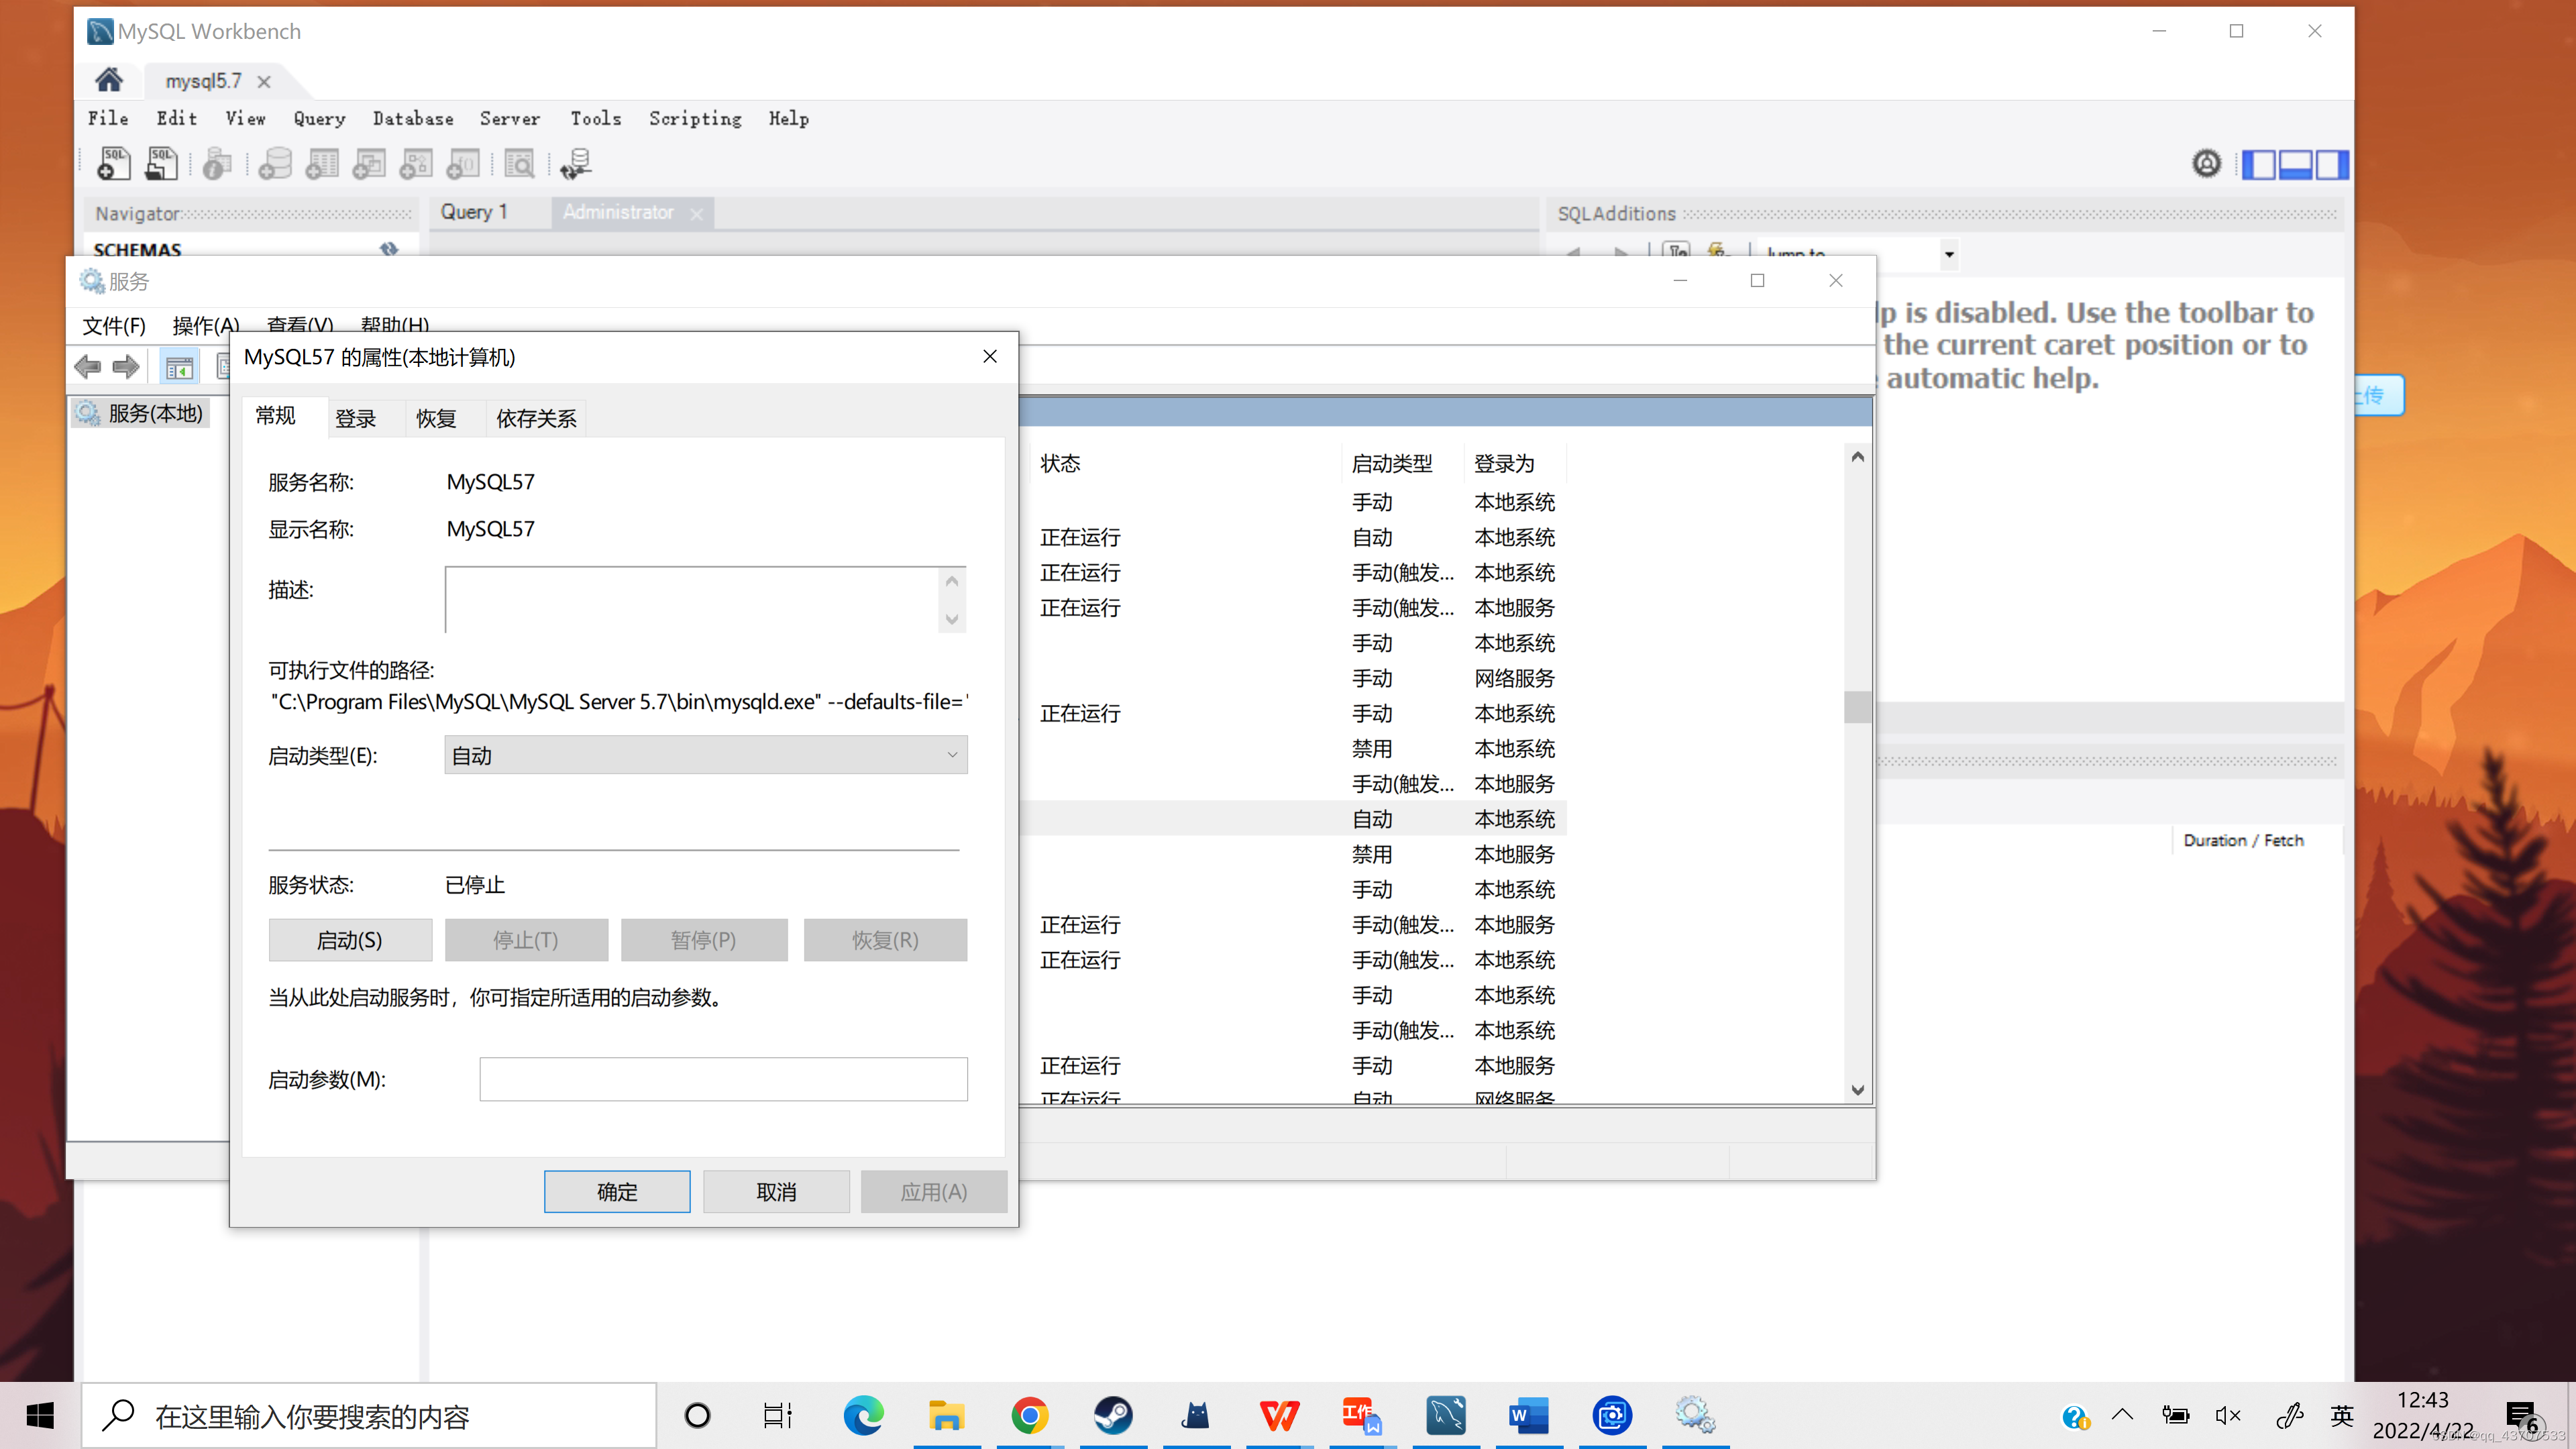Click the MySQL Workbench home icon
Screen dimensions: 2576x1449
pyautogui.click(x=108, y=80)
